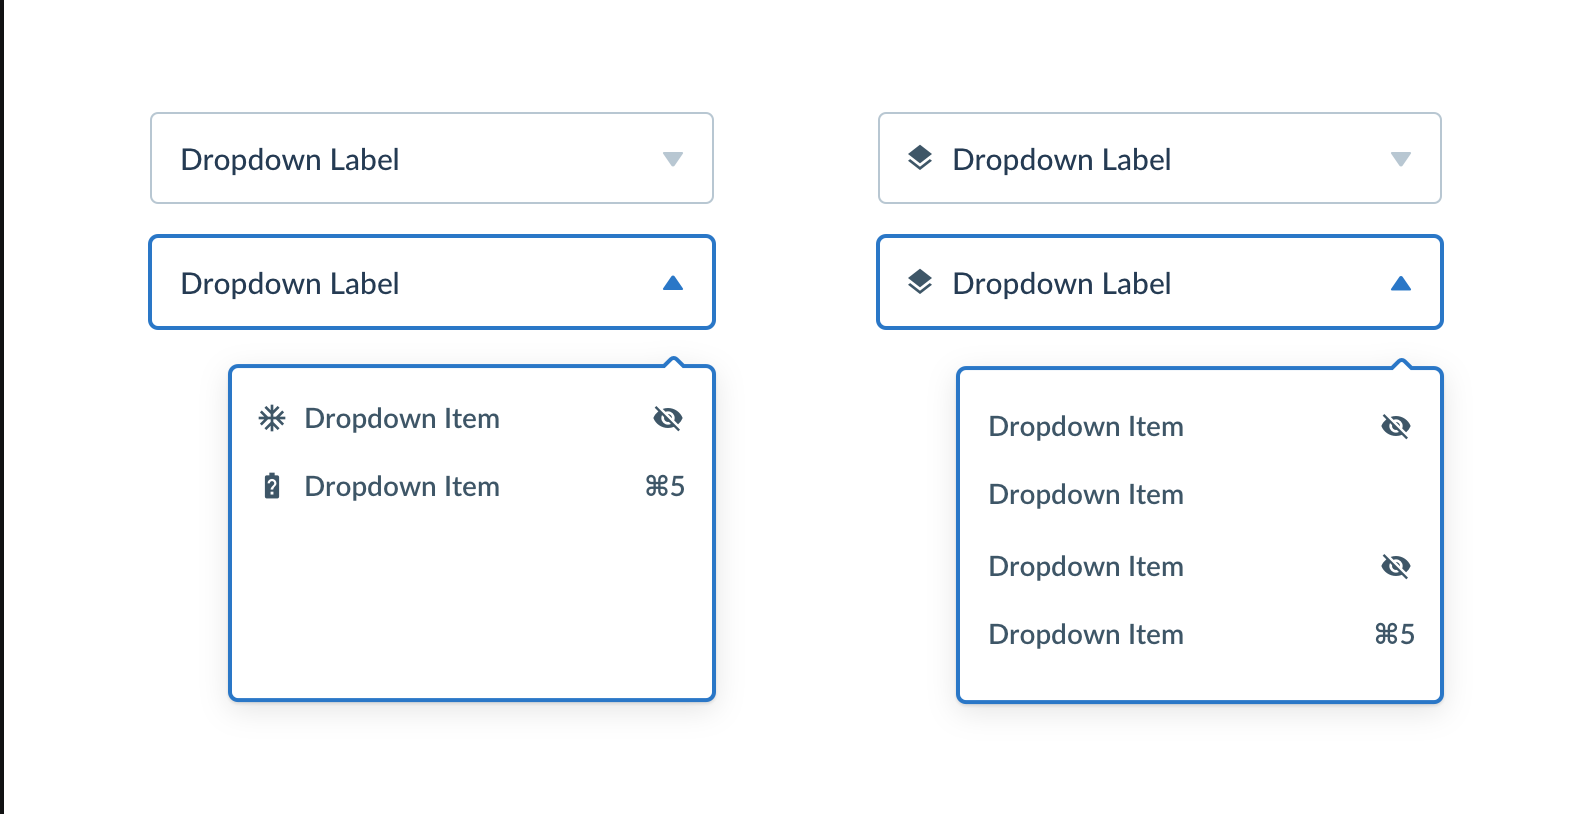Select the battery Dropdown Item entry
This screenshot has width=1594, height=814.
point(402,486)
